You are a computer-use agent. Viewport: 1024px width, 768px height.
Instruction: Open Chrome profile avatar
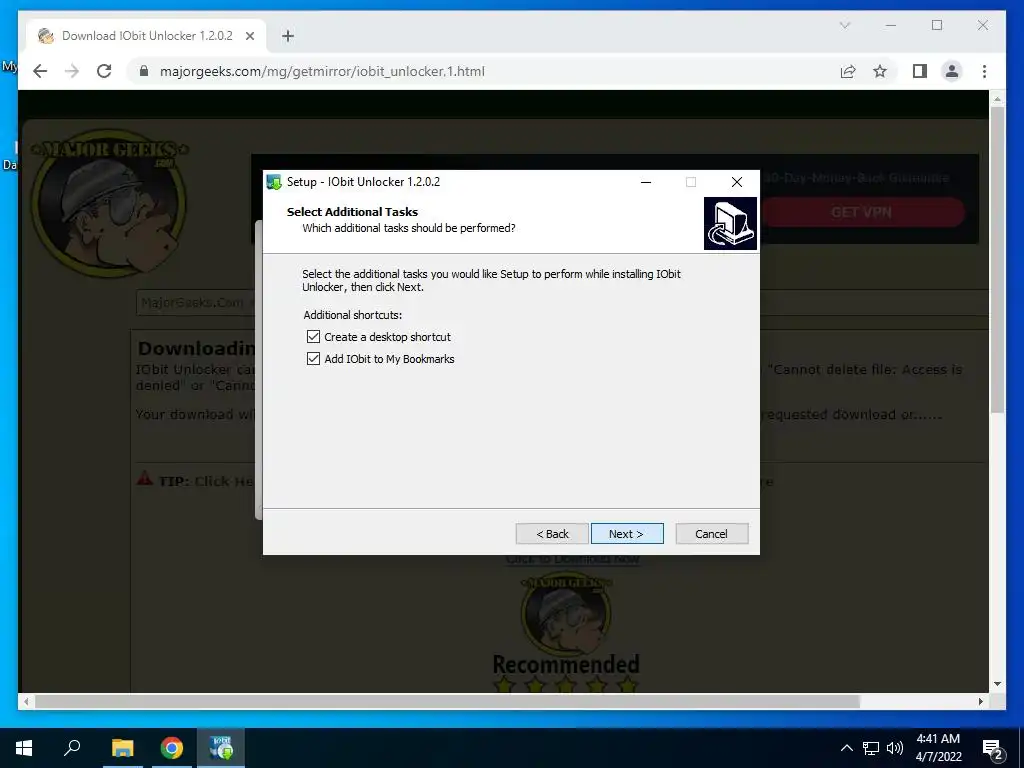[952, 71]
